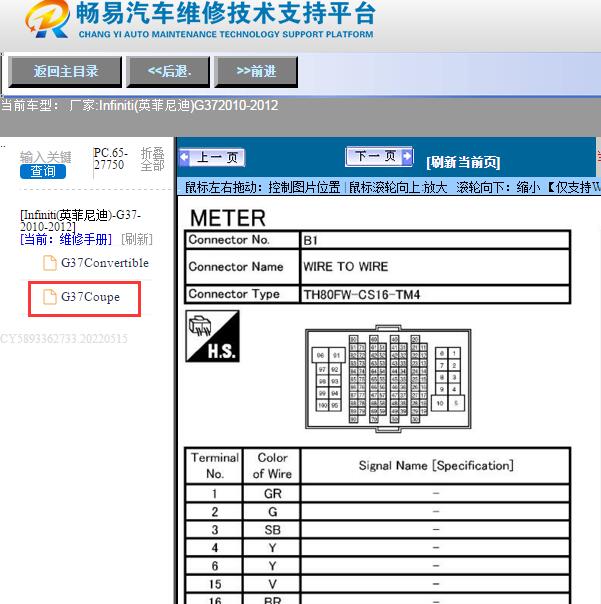Open the G37Convertible tree item
Screen dimensions: 601x604
pyautogui.click(x=105, y=263)
